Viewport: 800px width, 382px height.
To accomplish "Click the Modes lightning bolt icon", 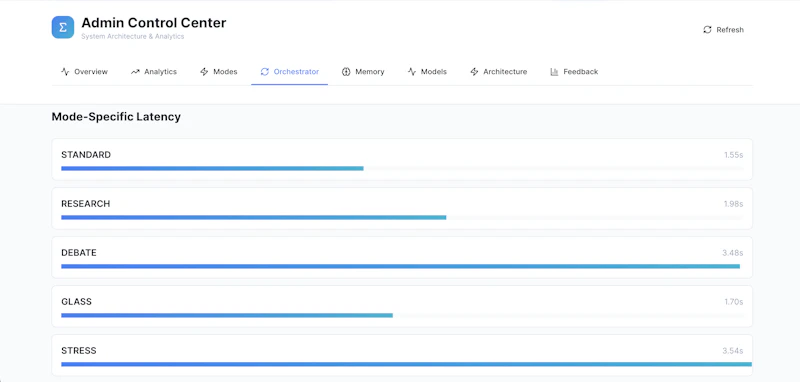I will point(204,71).
